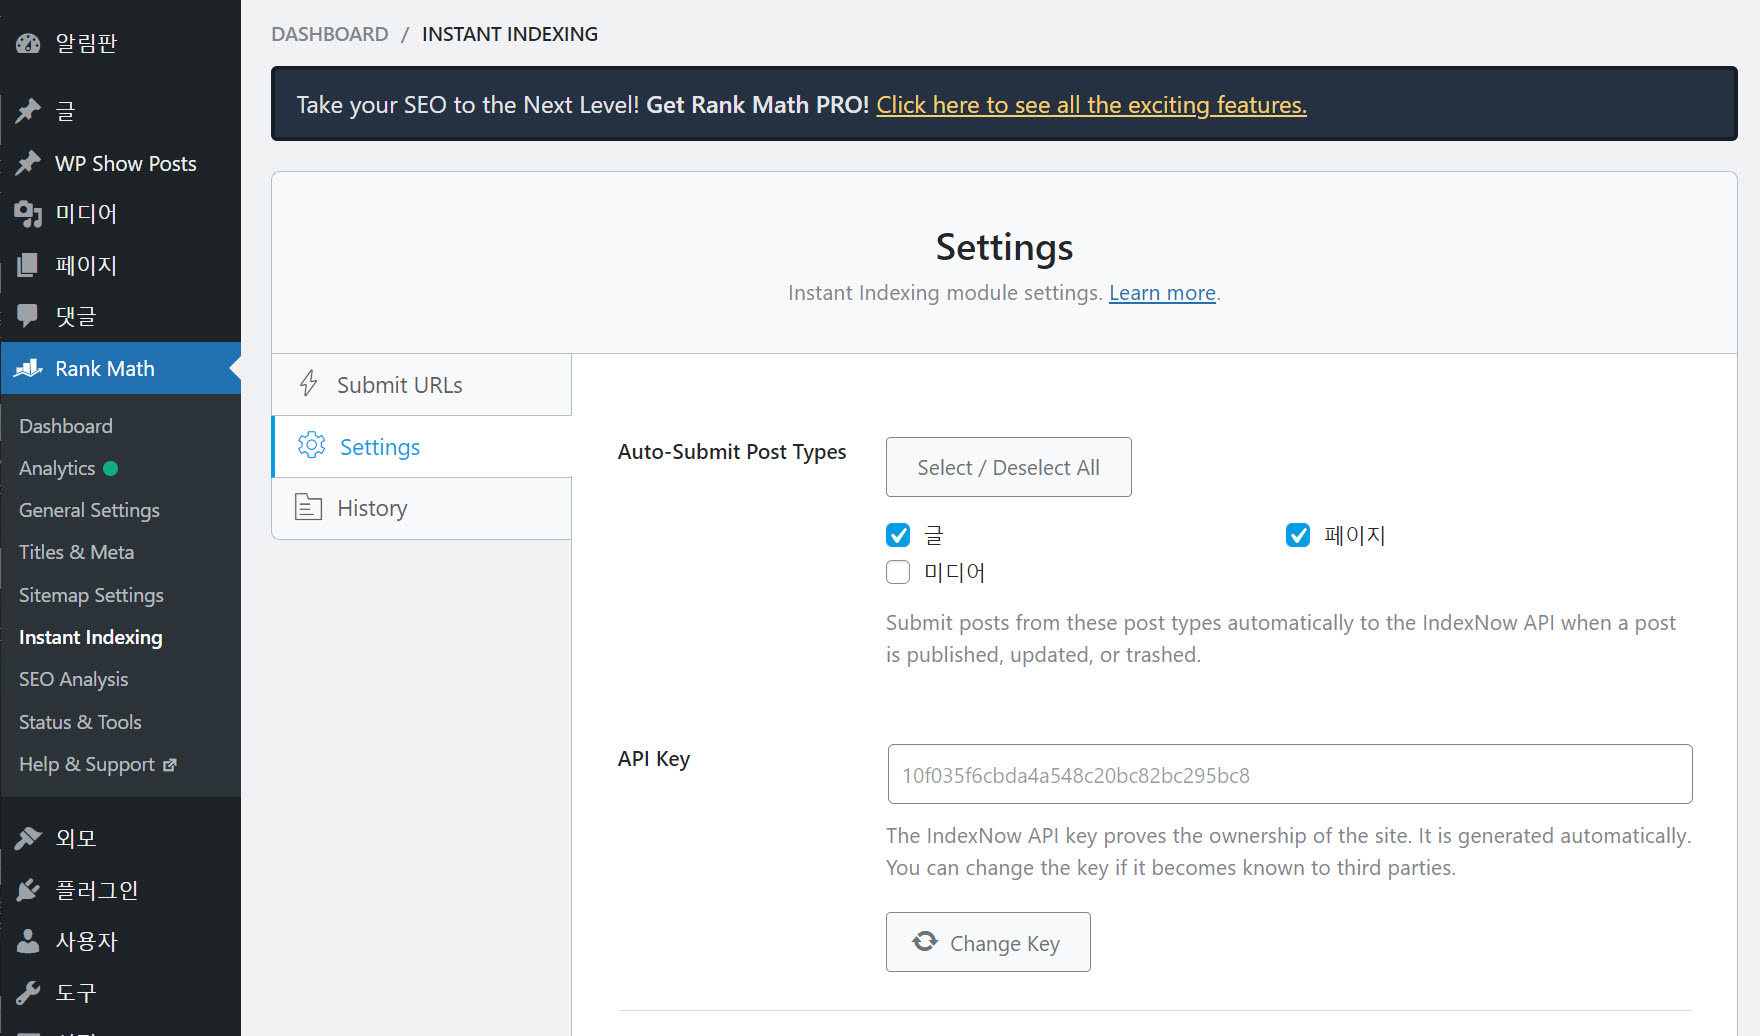The image size is (1760, 1036).
Task: Open the 사용자 menu label
Action: point(86,941)
